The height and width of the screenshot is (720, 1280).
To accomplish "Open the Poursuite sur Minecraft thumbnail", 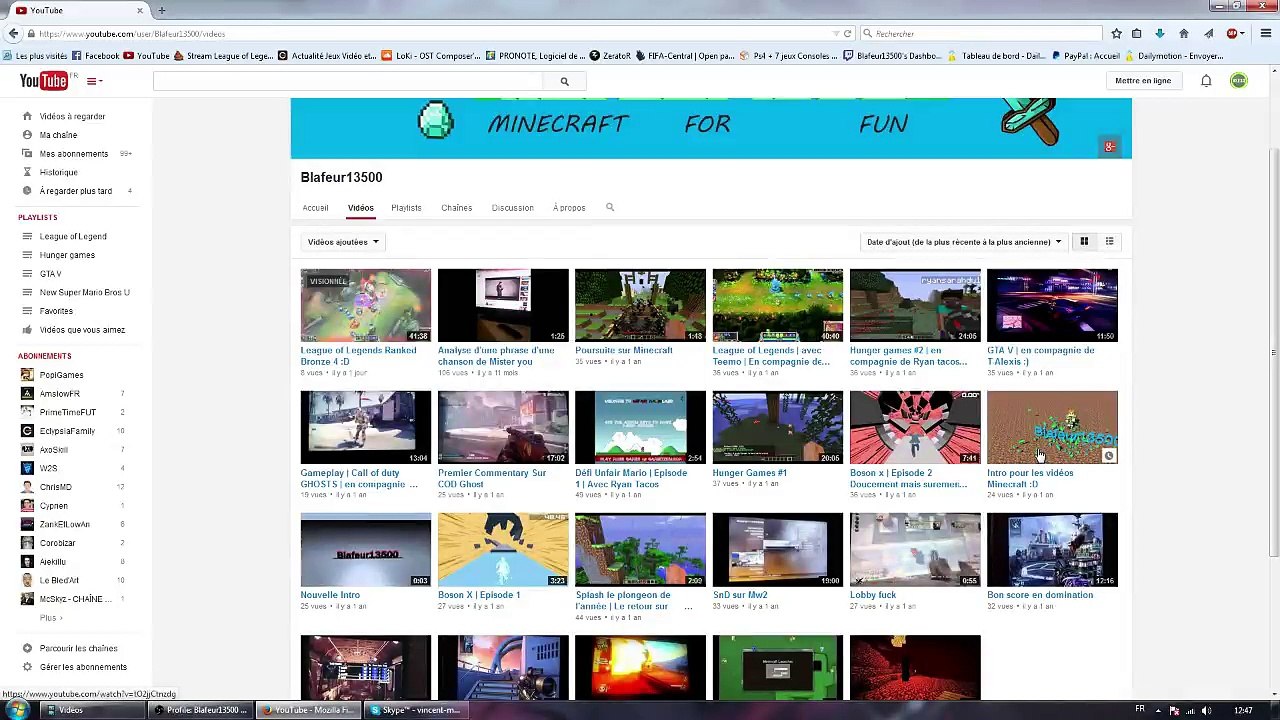I will 640,305.
